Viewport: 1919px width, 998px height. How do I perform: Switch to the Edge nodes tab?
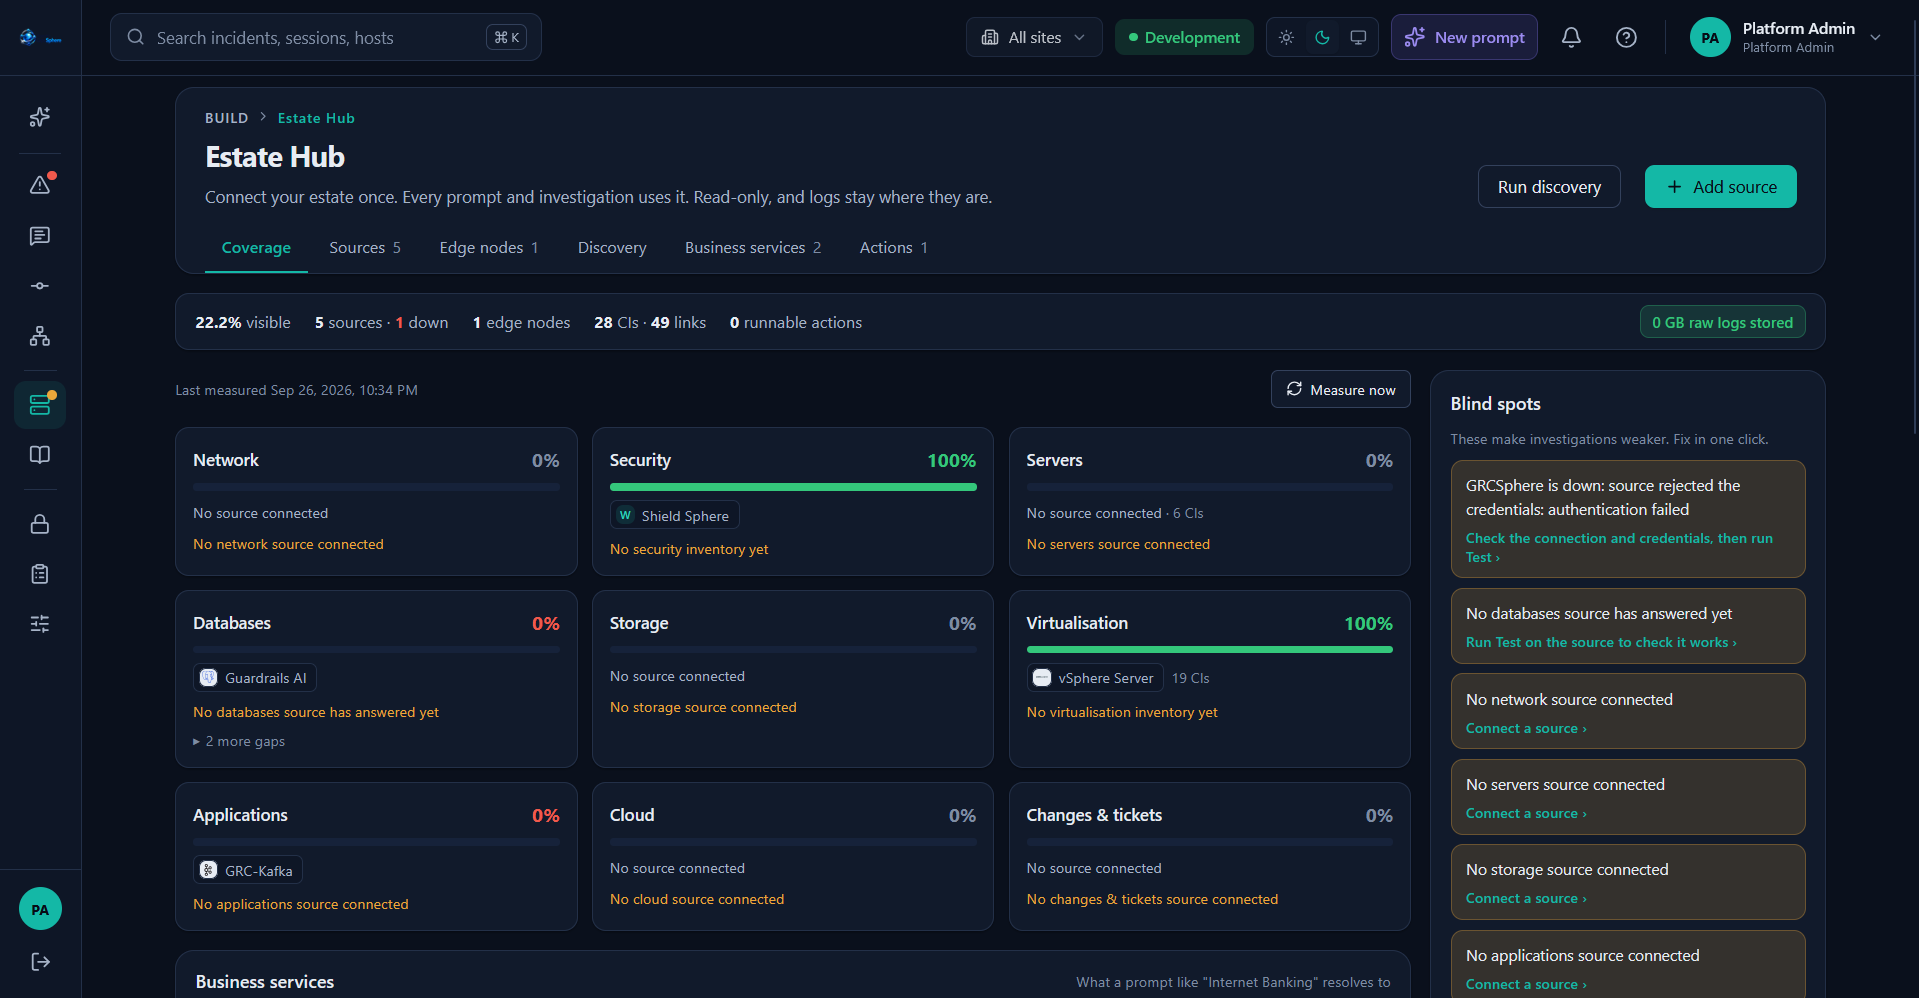(489, 248)
